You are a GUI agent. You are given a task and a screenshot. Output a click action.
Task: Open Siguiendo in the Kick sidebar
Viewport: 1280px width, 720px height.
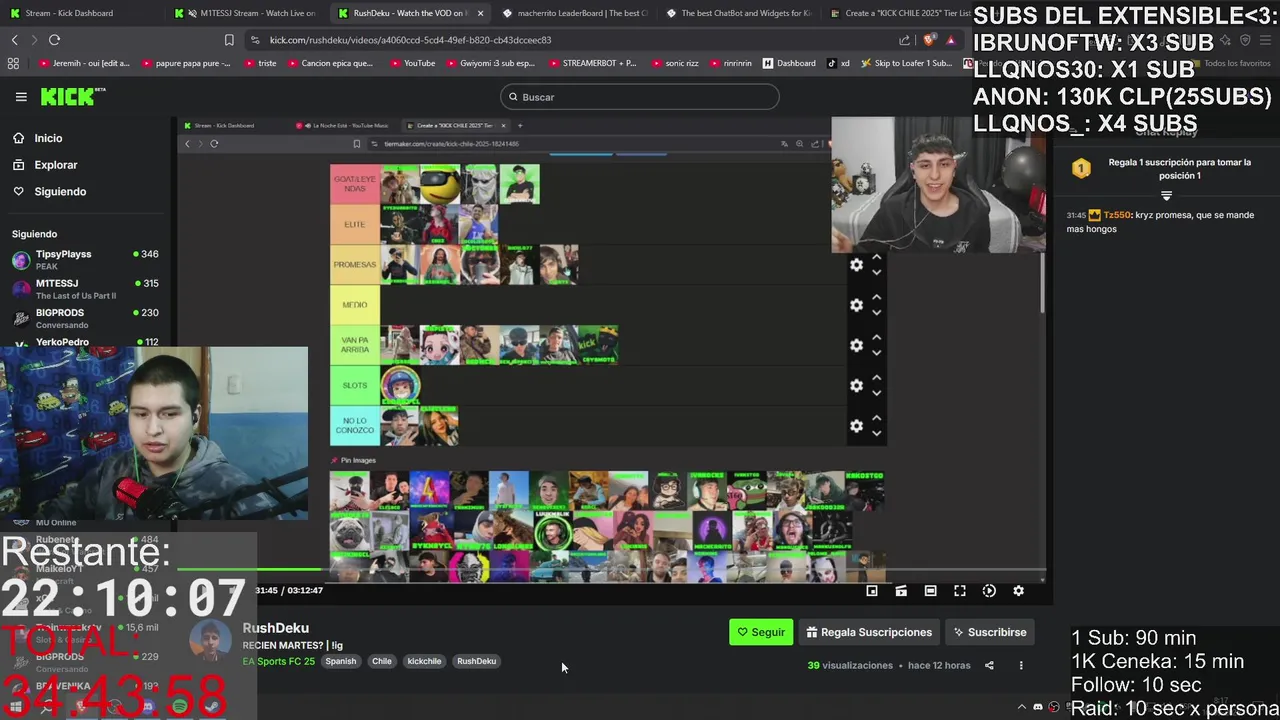point(60,191)
